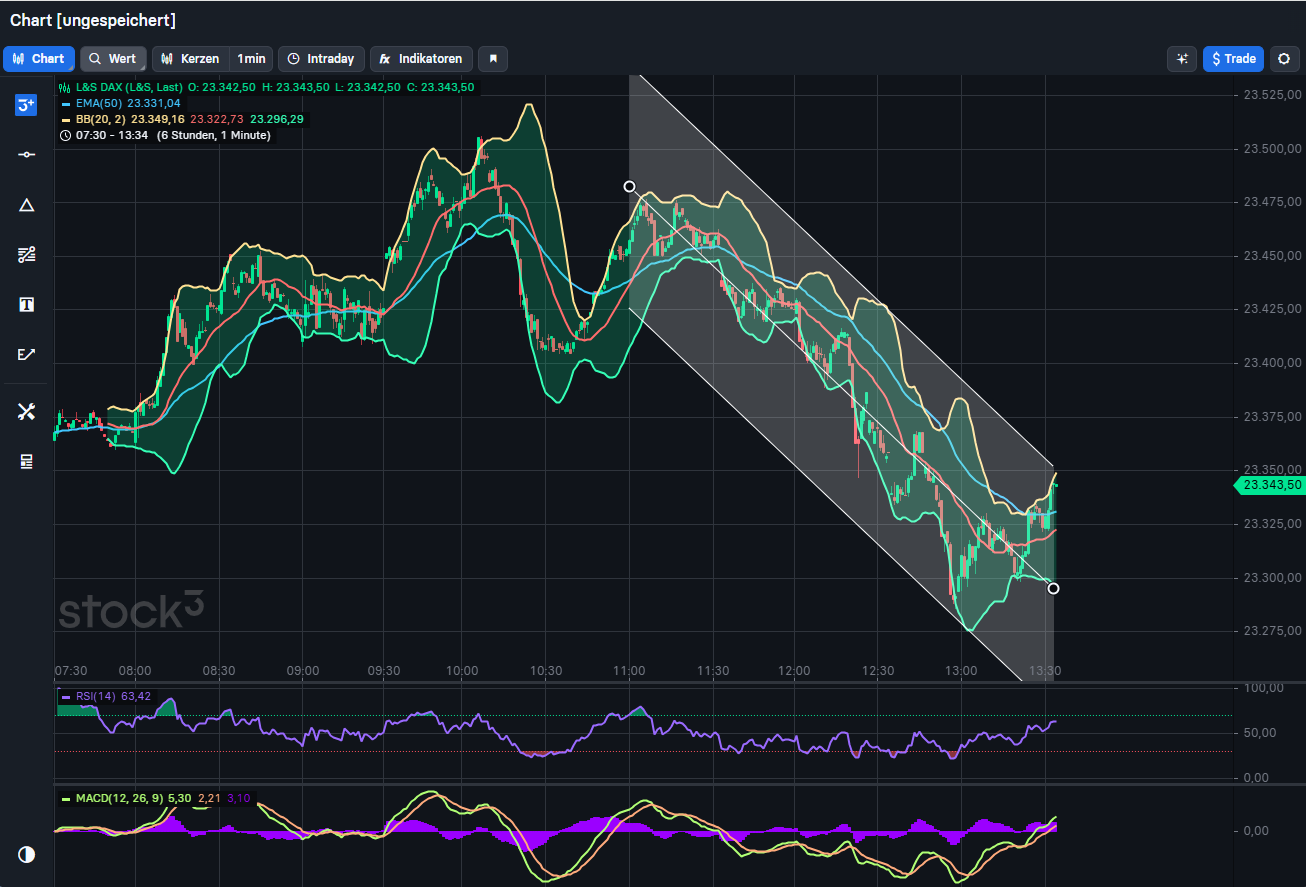The height and width of the screenshot is (887, 1306).
Task: Select the Fibonacci lines tool icon
Action: [26, 255]
